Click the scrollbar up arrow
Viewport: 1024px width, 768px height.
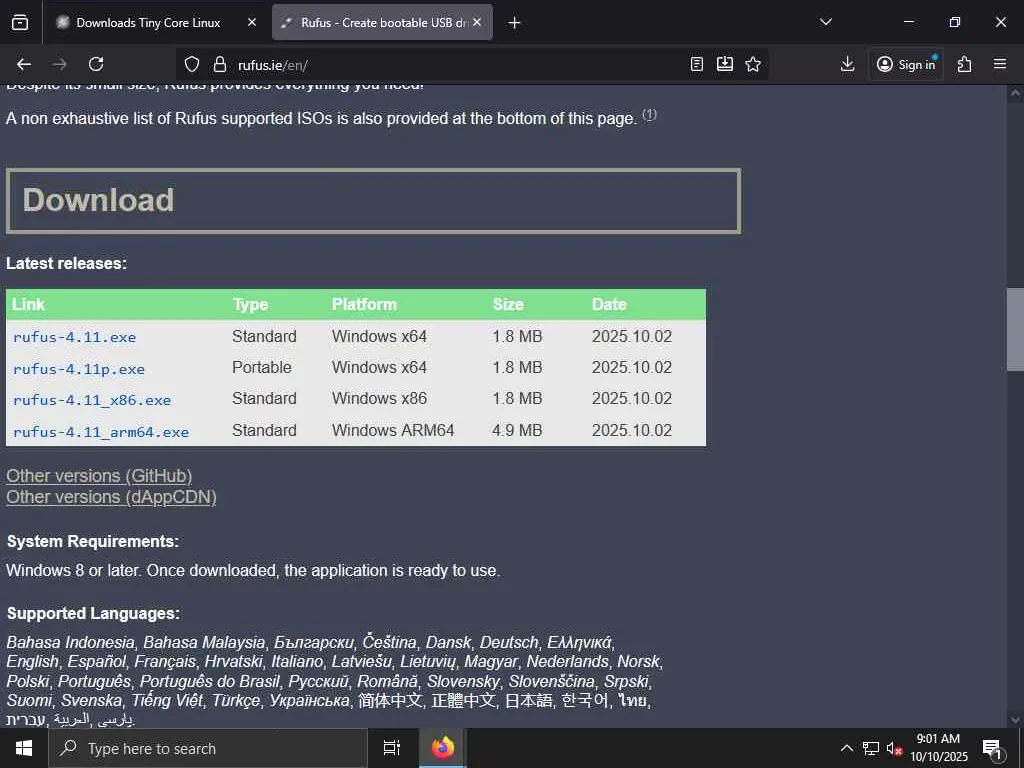tap(1015, 93)
